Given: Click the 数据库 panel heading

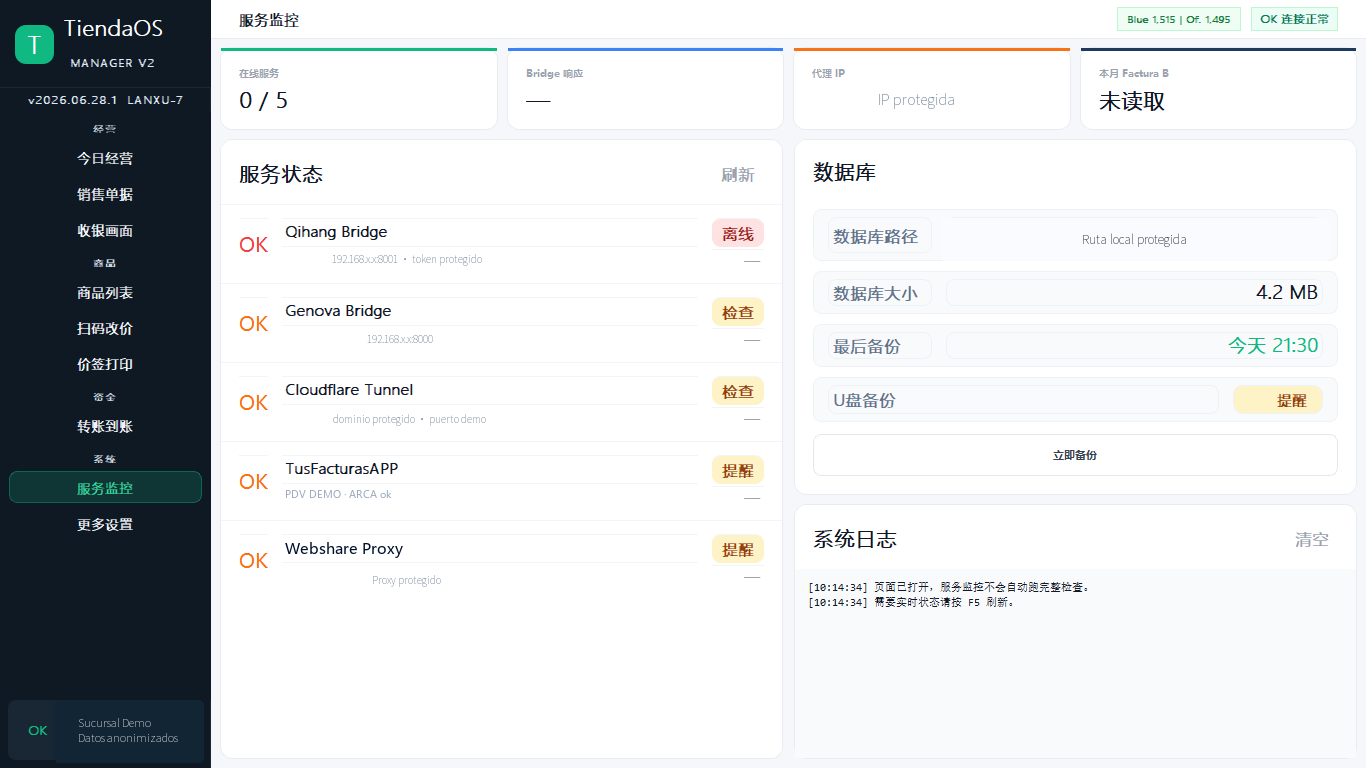Looking at the screenshot, I should [845, 173].
